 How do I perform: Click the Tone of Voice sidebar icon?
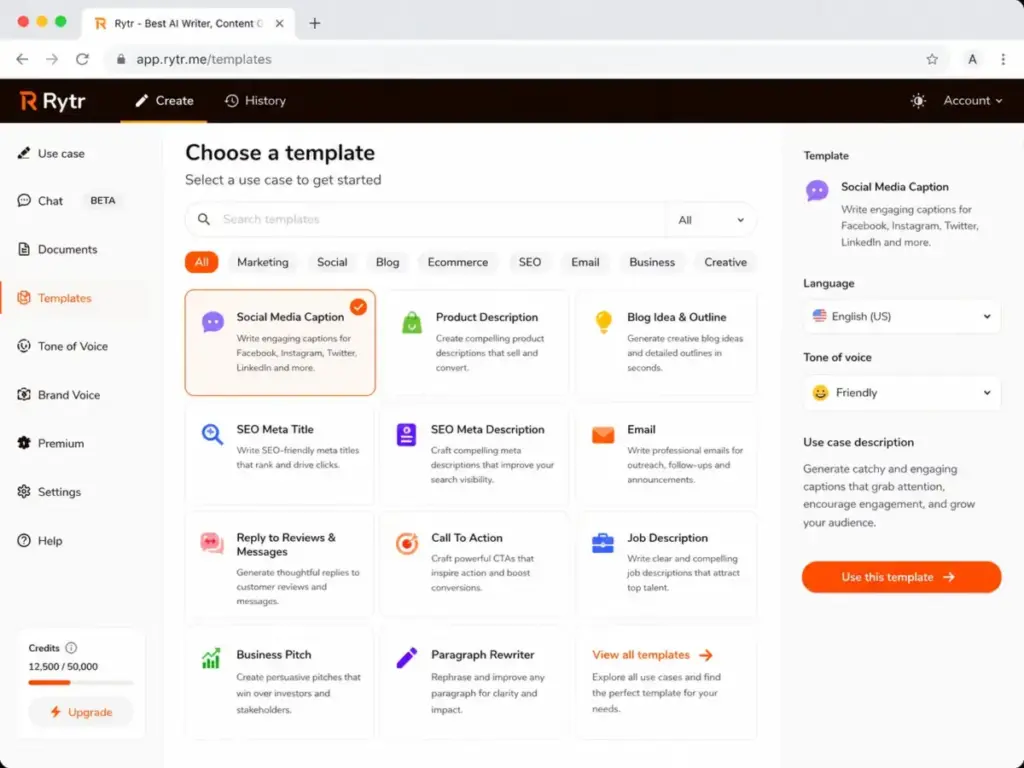(24, 346)
